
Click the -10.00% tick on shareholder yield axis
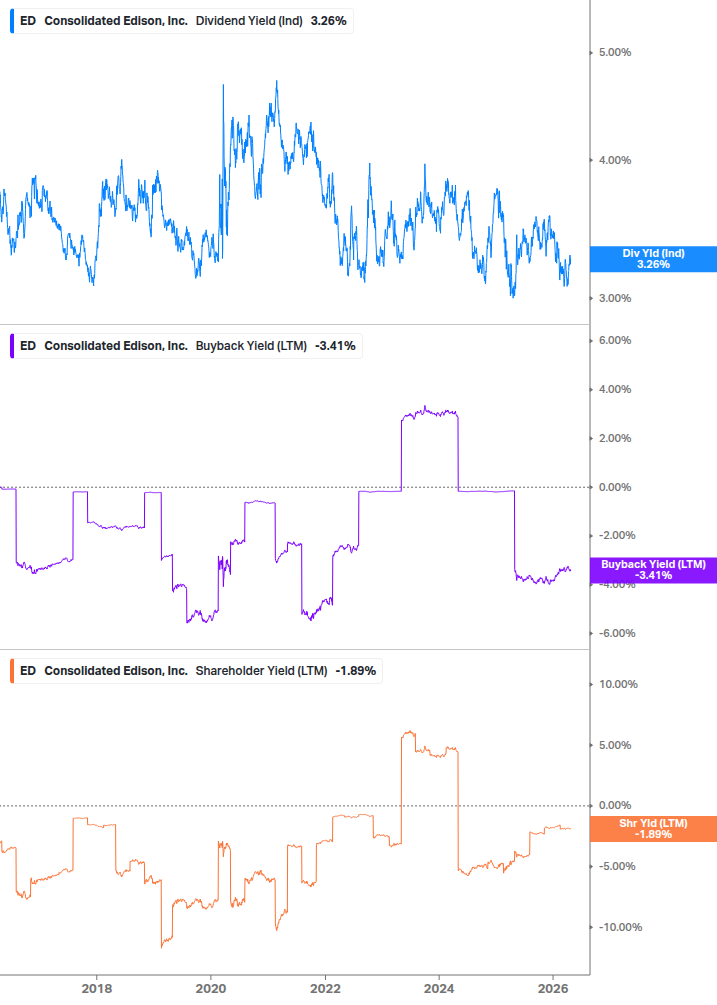pyautogui.click(x=620, y=927)
